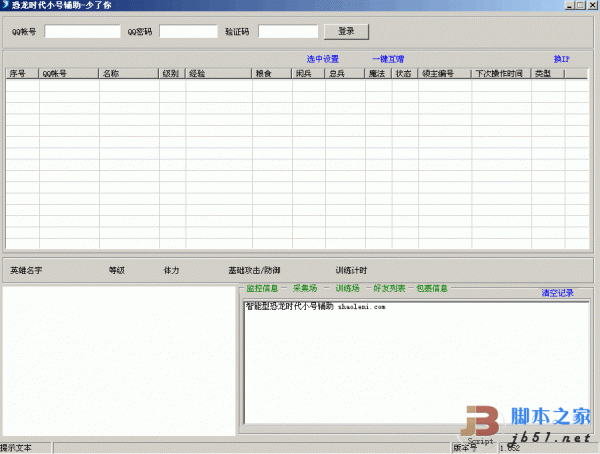Focus the QQ密码 password field
This screenshot has width=600, height=454.
click(x=188, y=31)
